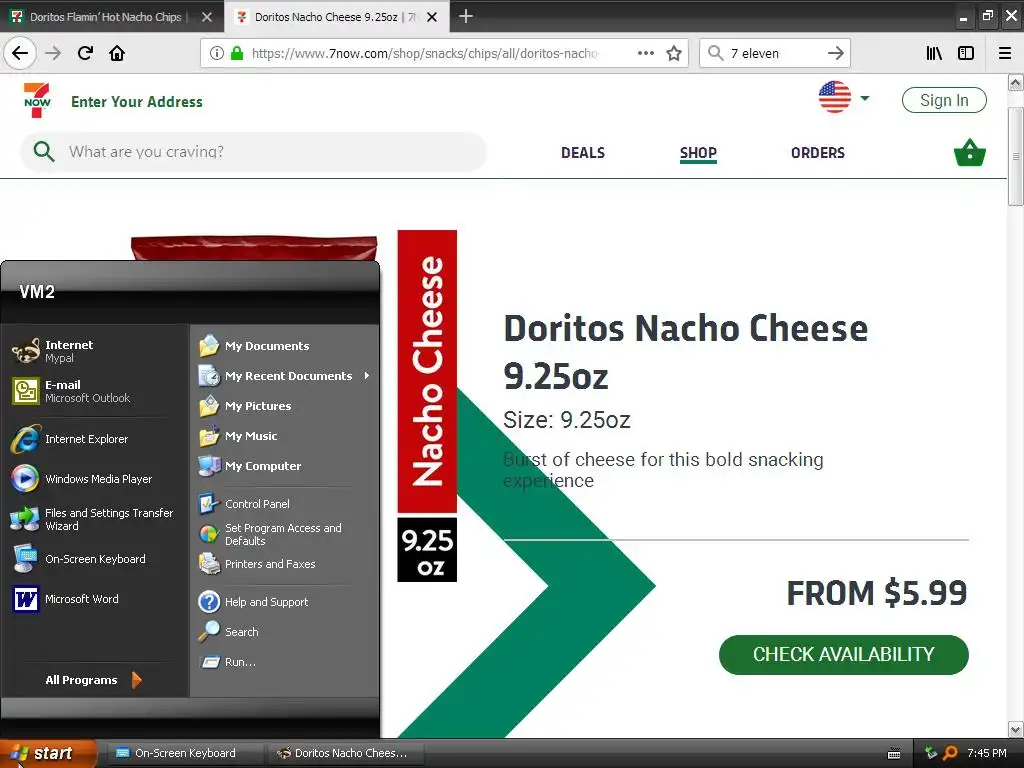Open the browser Library icon

934,53
